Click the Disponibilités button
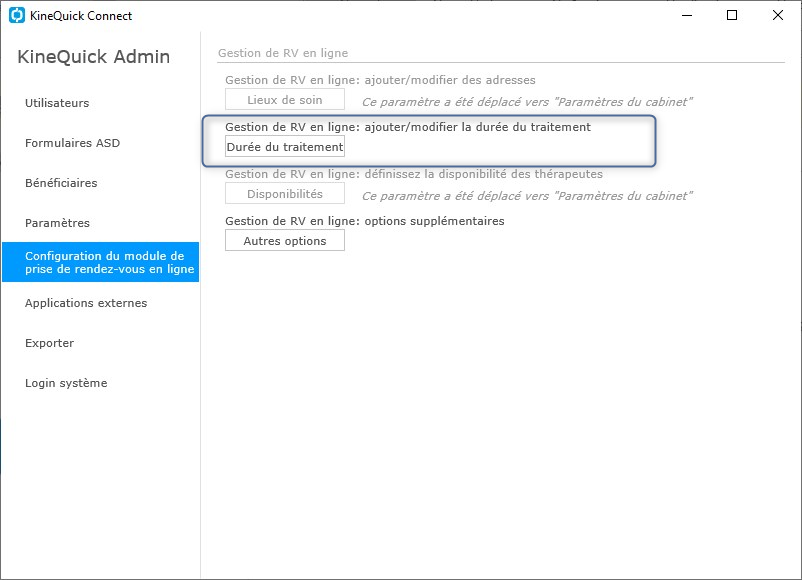The image size is (802, 580). (285, 194)
